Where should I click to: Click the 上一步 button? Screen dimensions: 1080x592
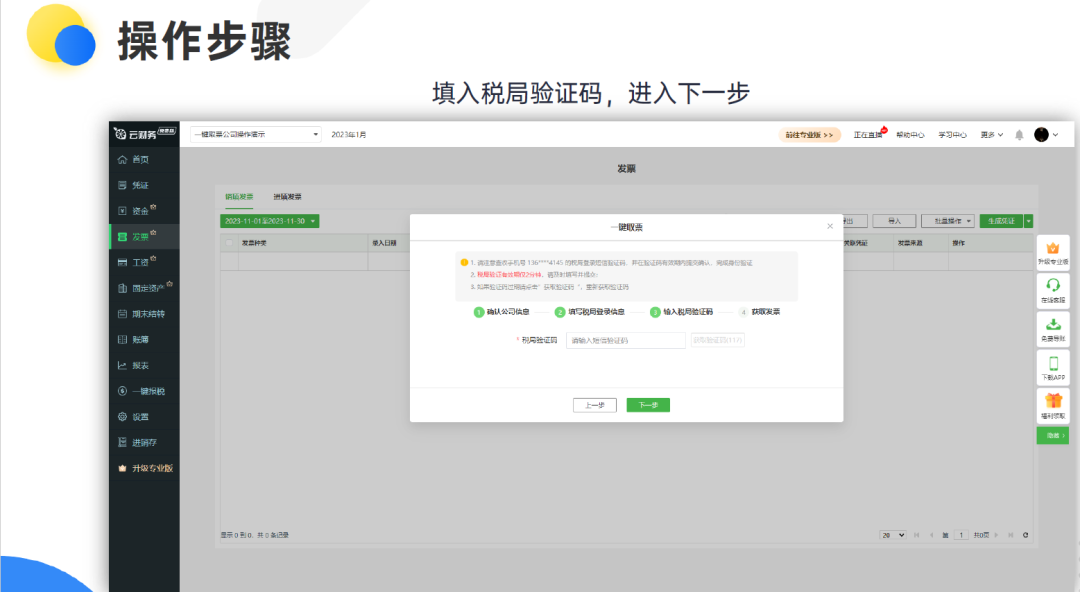[594, 405]
